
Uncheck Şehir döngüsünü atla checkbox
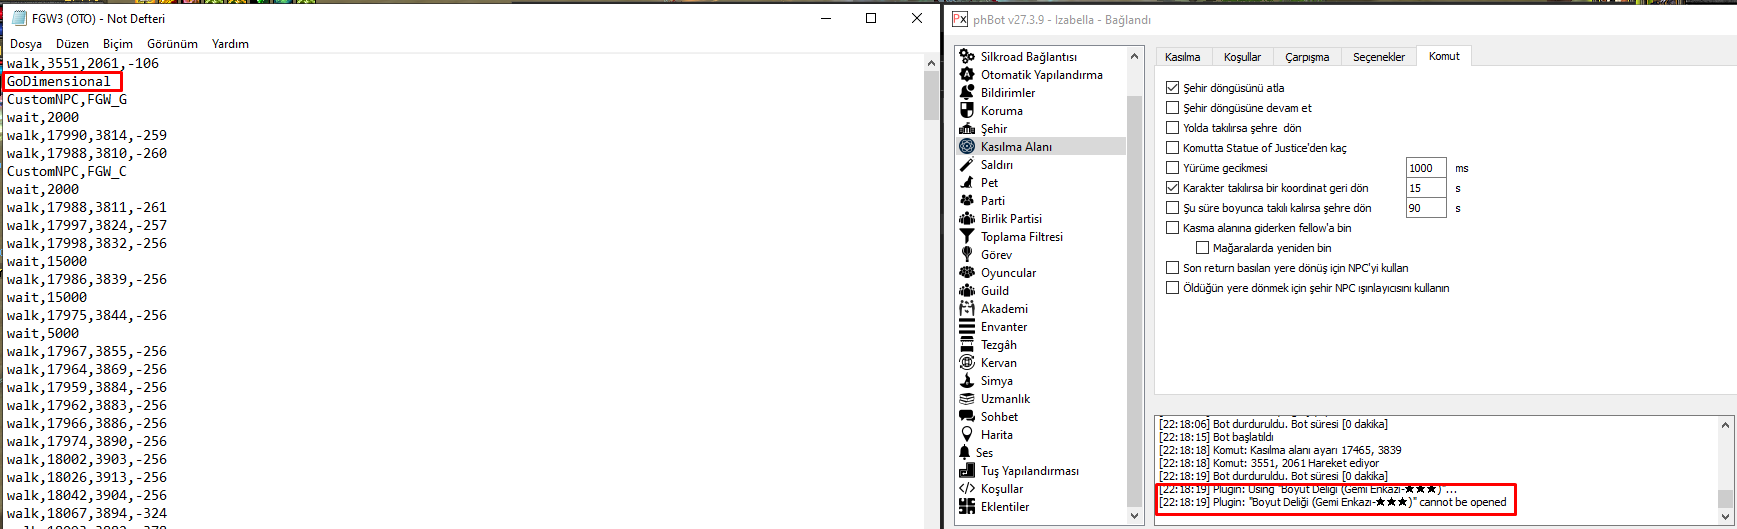[x=1173, y=88]
